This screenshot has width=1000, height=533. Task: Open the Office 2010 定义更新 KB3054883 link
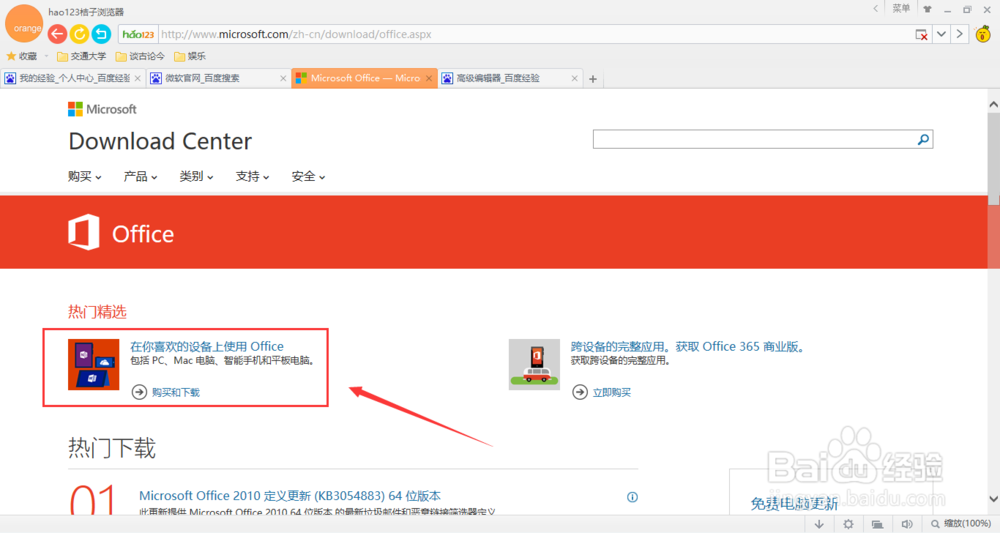290,495
